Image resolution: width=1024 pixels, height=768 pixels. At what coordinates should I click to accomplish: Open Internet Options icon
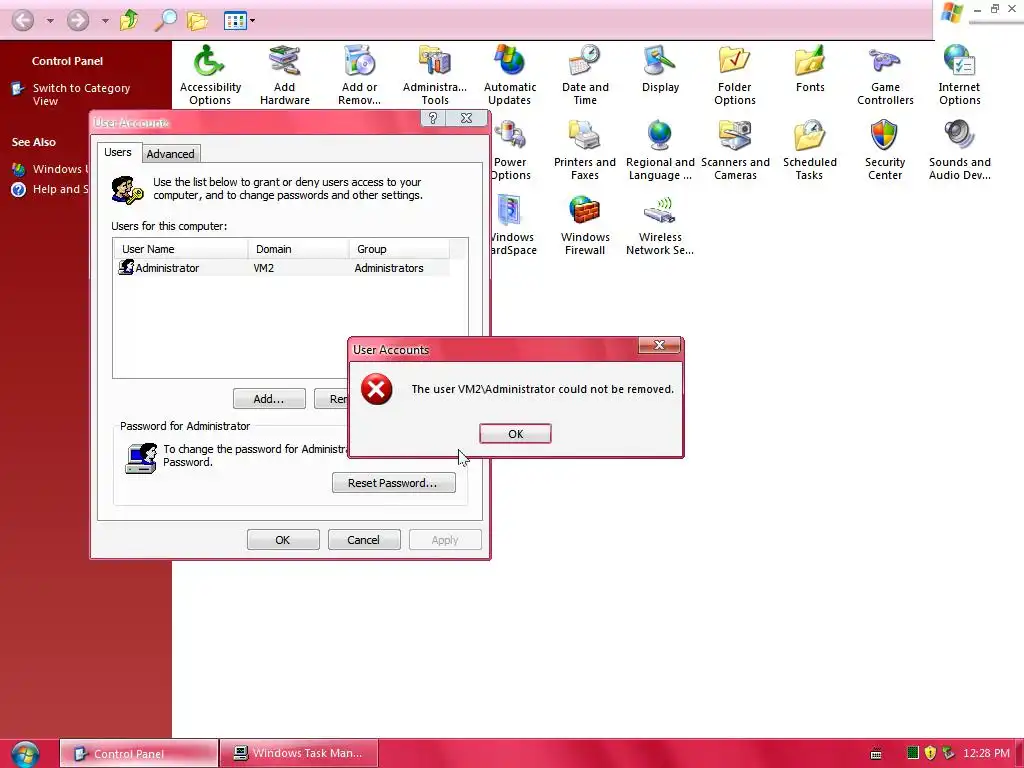959,74
